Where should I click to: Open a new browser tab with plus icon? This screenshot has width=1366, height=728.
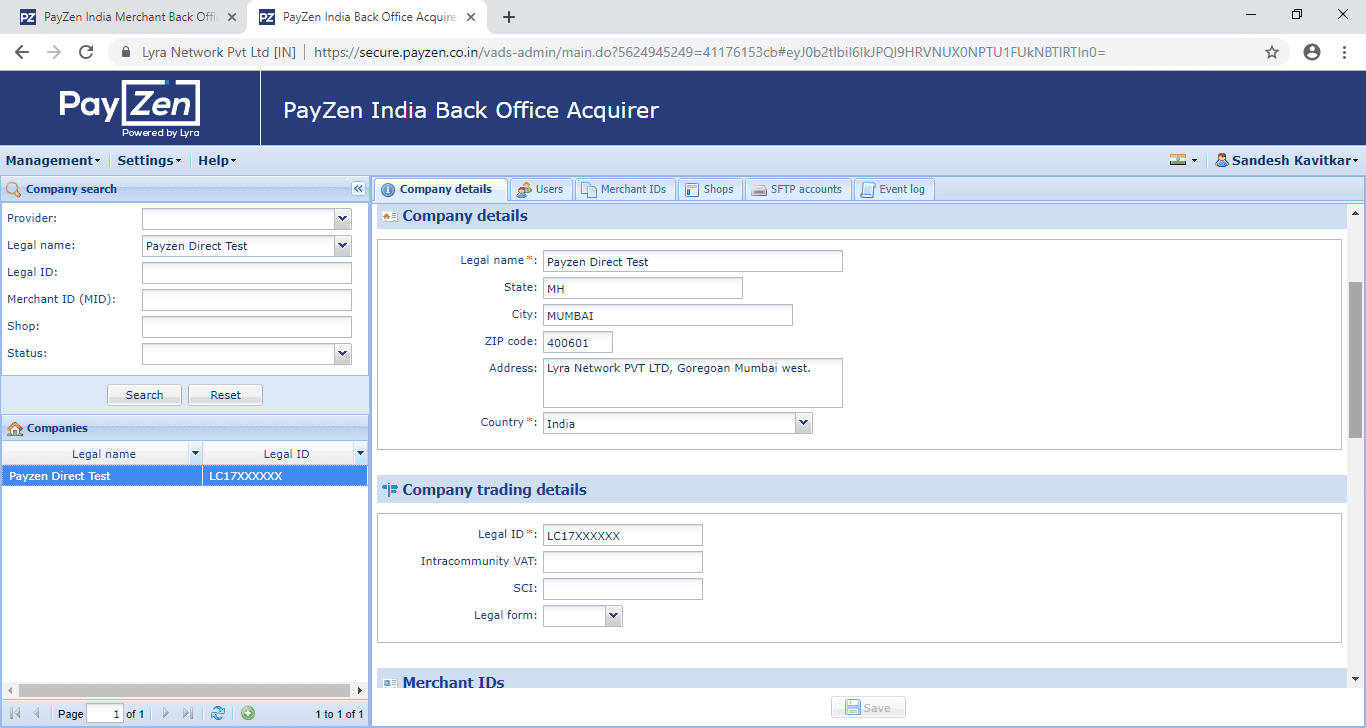[509, 17]
